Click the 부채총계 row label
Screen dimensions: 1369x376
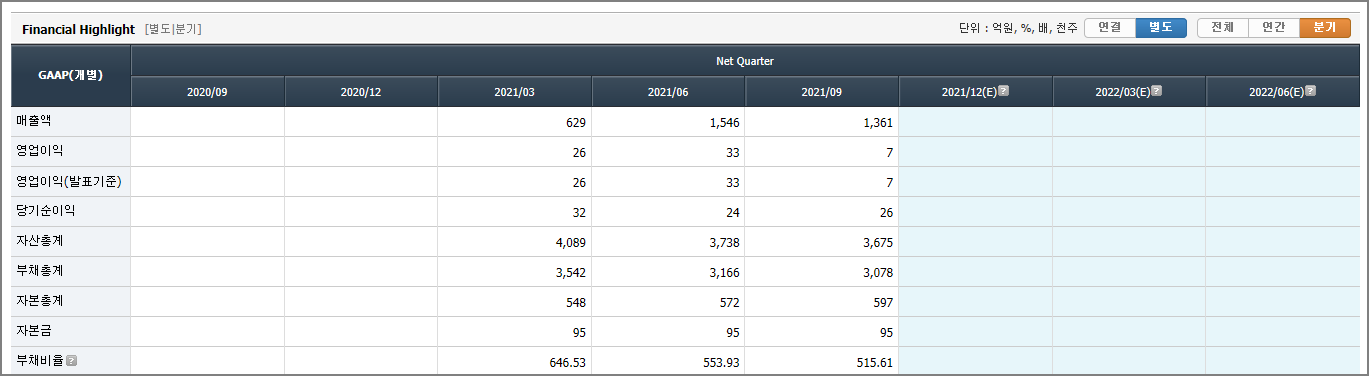click(41, 271)
